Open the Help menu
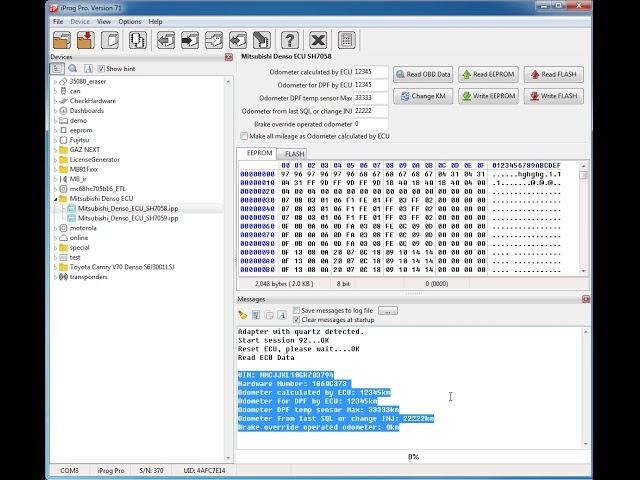 (155, 22)
